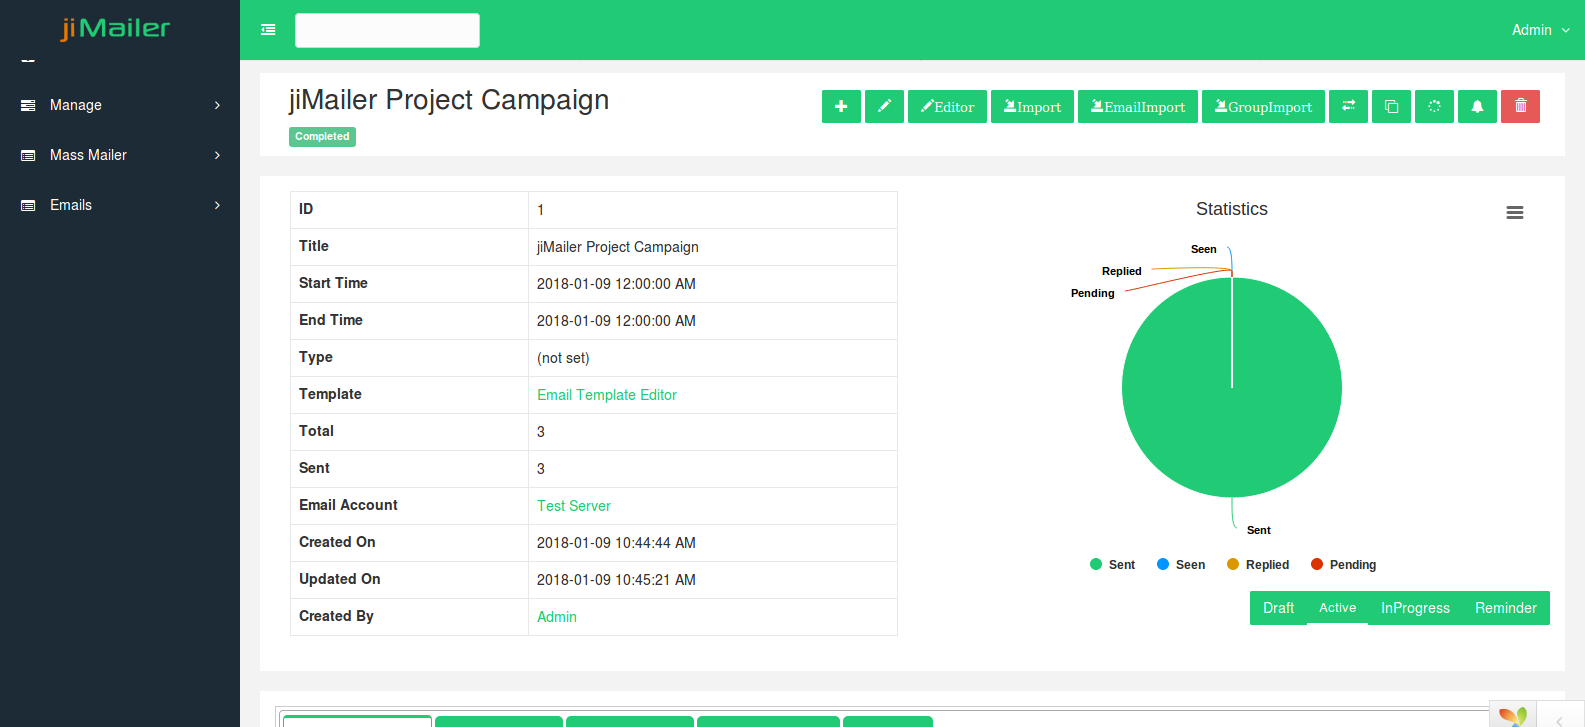Screen dimensions: 1585x727
Task: Click the GroupImport button
Action: [x=1263, y=106]
